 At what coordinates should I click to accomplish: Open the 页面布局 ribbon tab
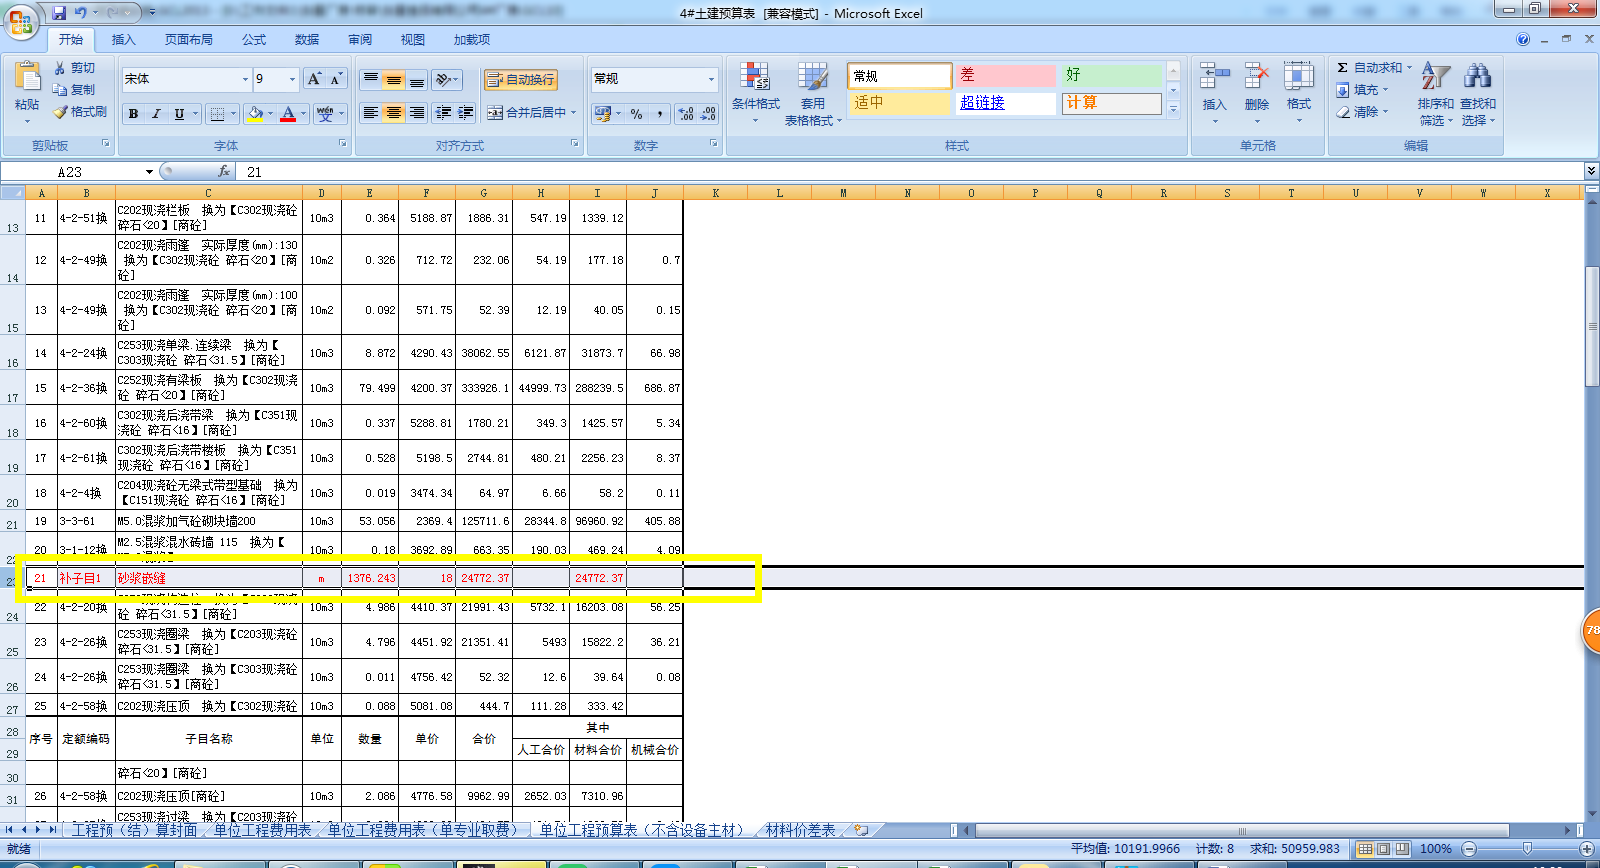coord(189,40)
